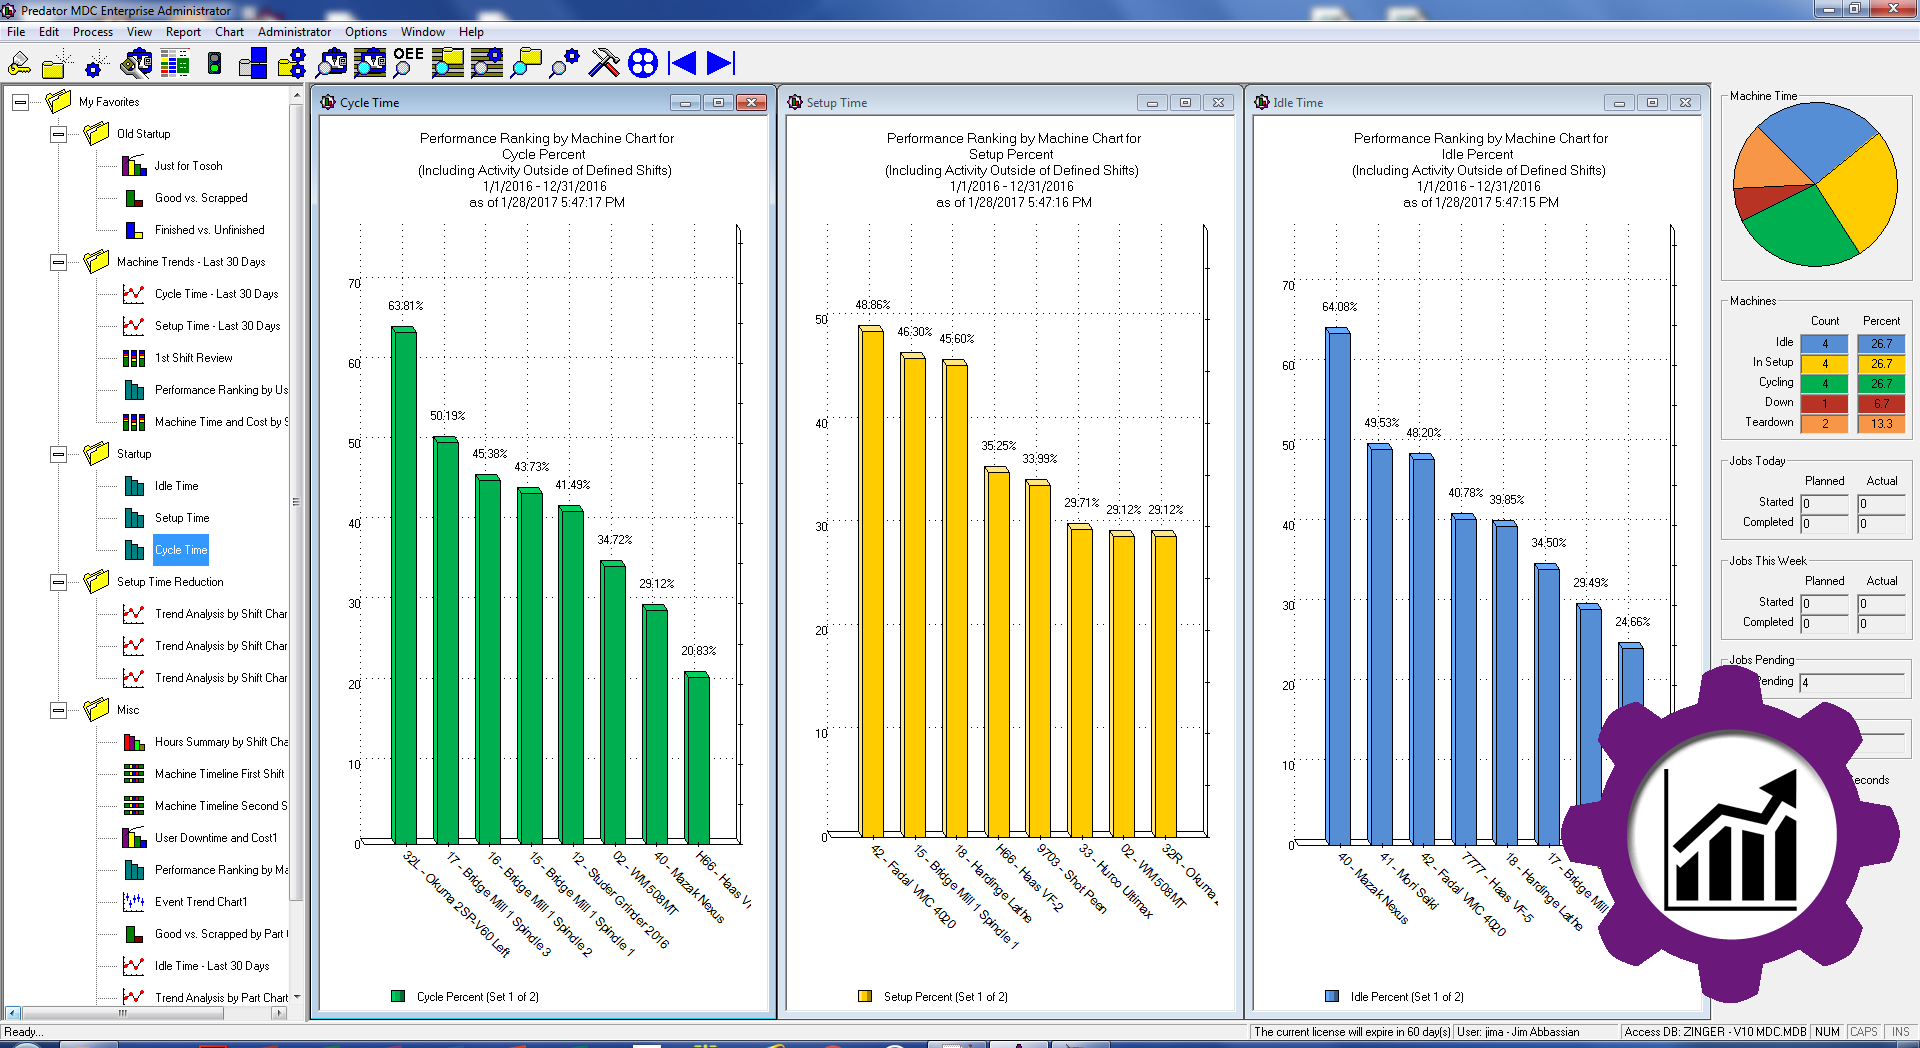Open the Chart menu

click(229, 31)
